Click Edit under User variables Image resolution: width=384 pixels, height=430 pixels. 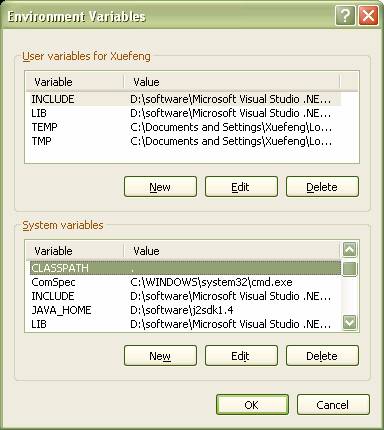(x=241, y=187)
